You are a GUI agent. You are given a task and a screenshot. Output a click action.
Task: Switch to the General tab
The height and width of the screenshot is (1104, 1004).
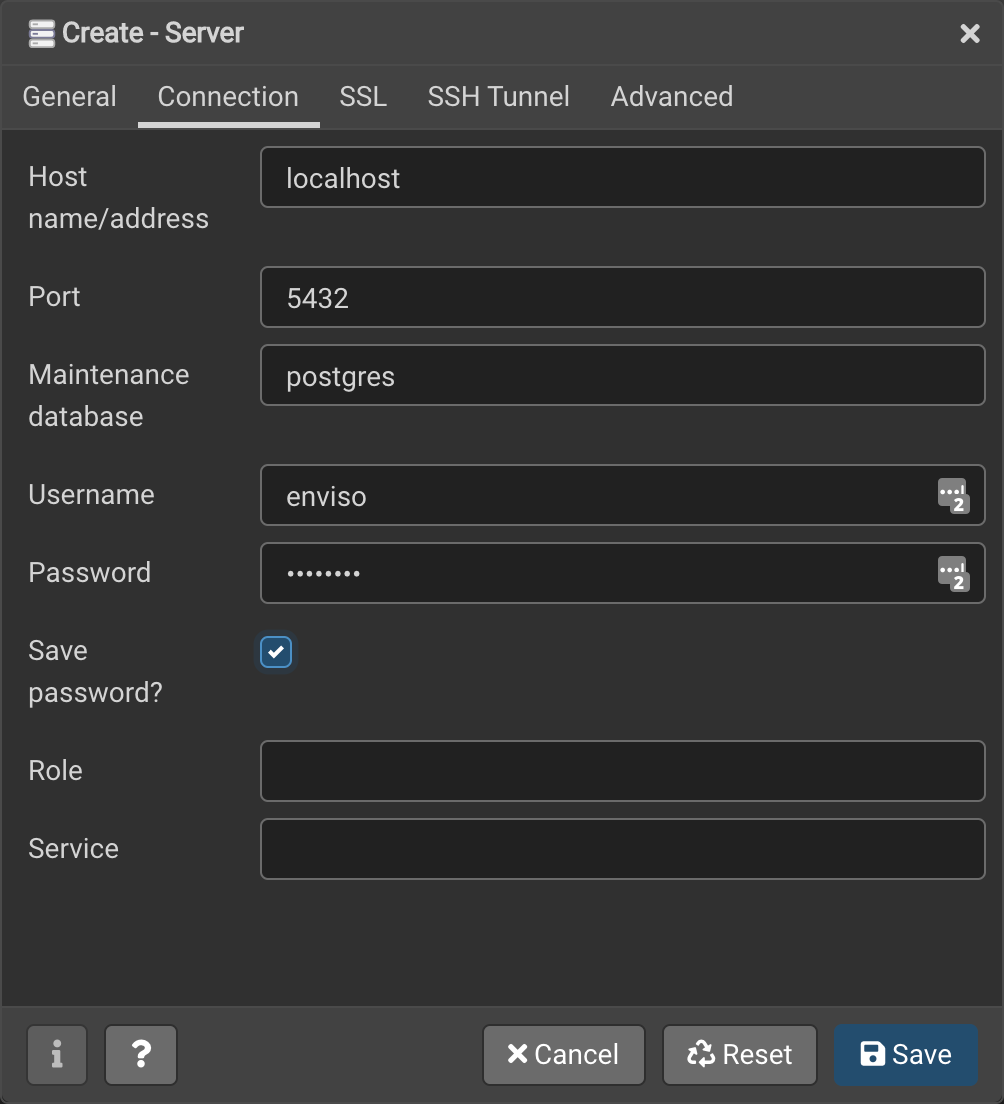pyautogui.click(x=69, y=96)
